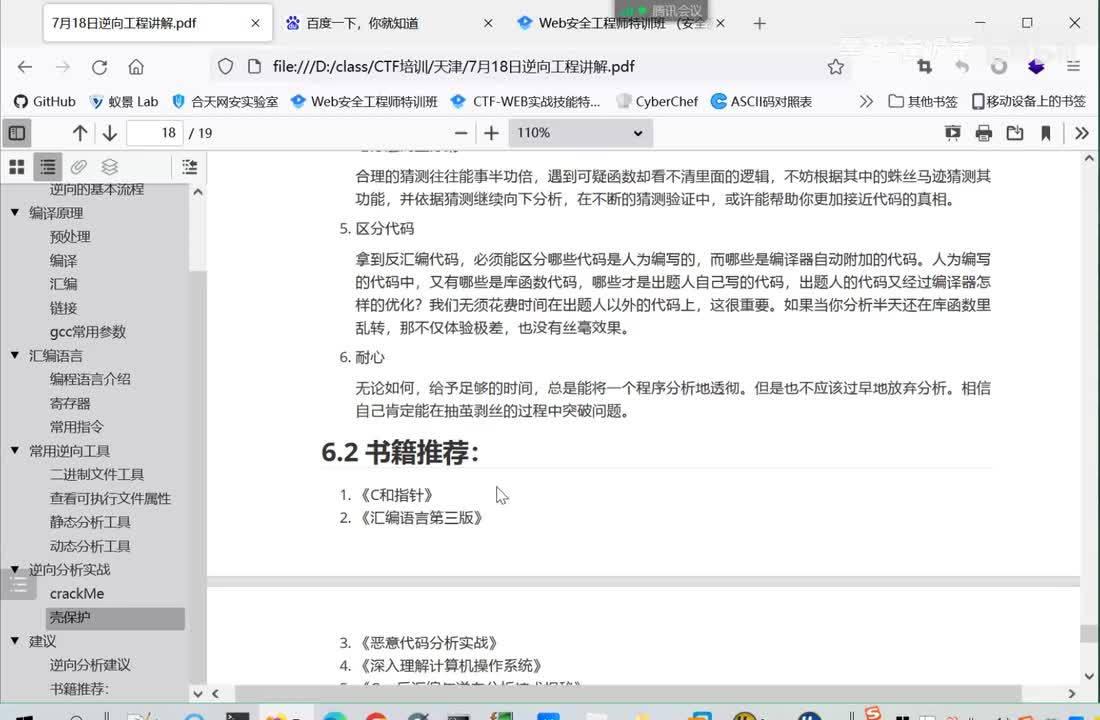This screenshot has height=720, width=1100.
Task: Click the vertical scrollbar thumb of PDF
Action: 1089,633
